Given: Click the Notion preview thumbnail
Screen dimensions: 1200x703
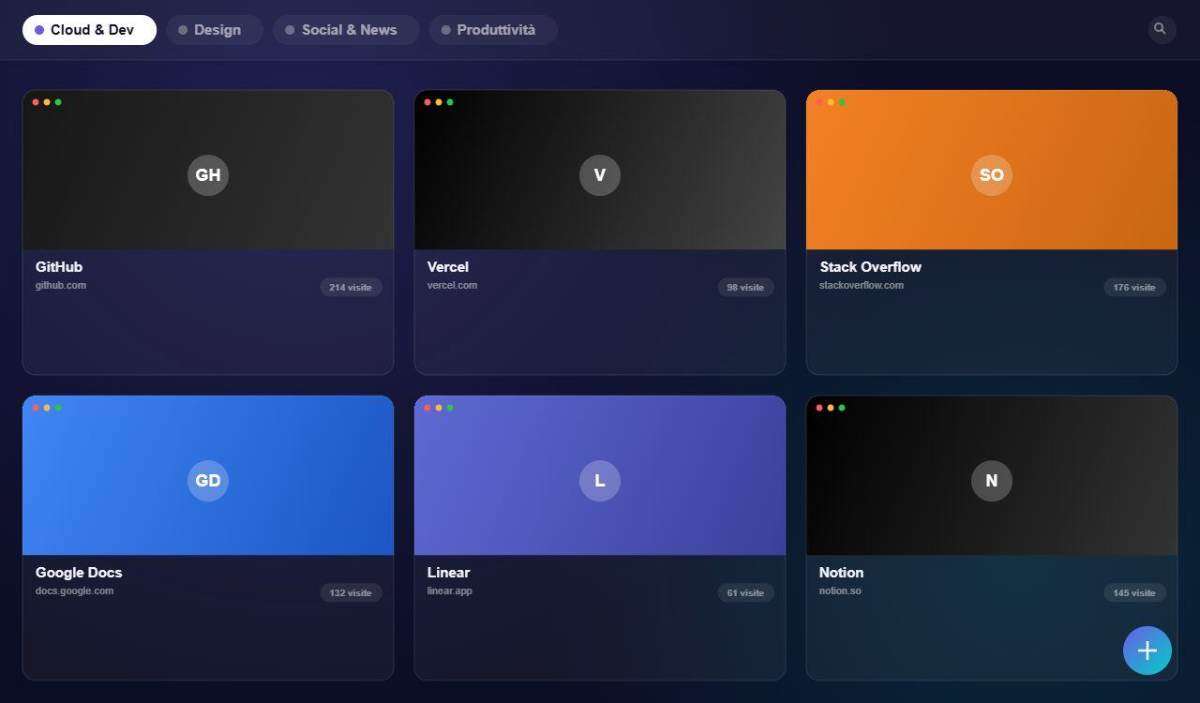Looking at the screenshot, I should pos(992,476).
